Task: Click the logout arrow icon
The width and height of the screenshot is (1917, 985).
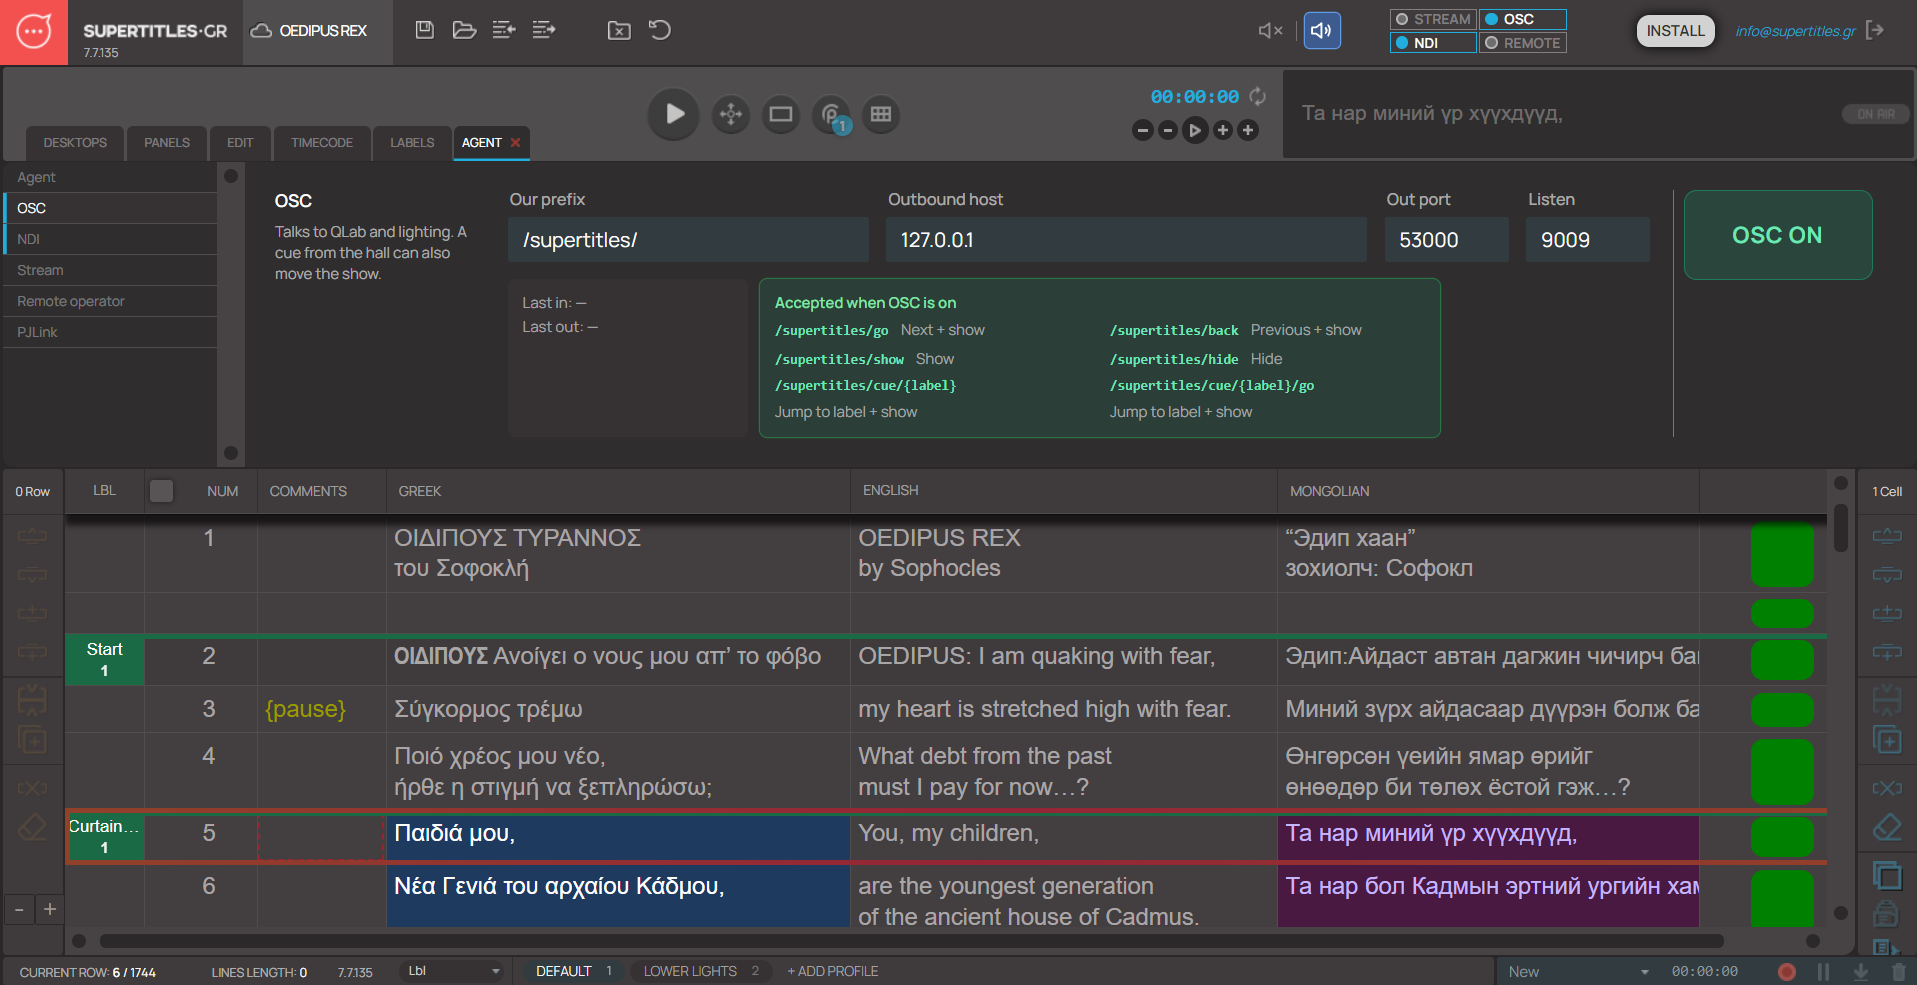Action: coord(1876,30)
